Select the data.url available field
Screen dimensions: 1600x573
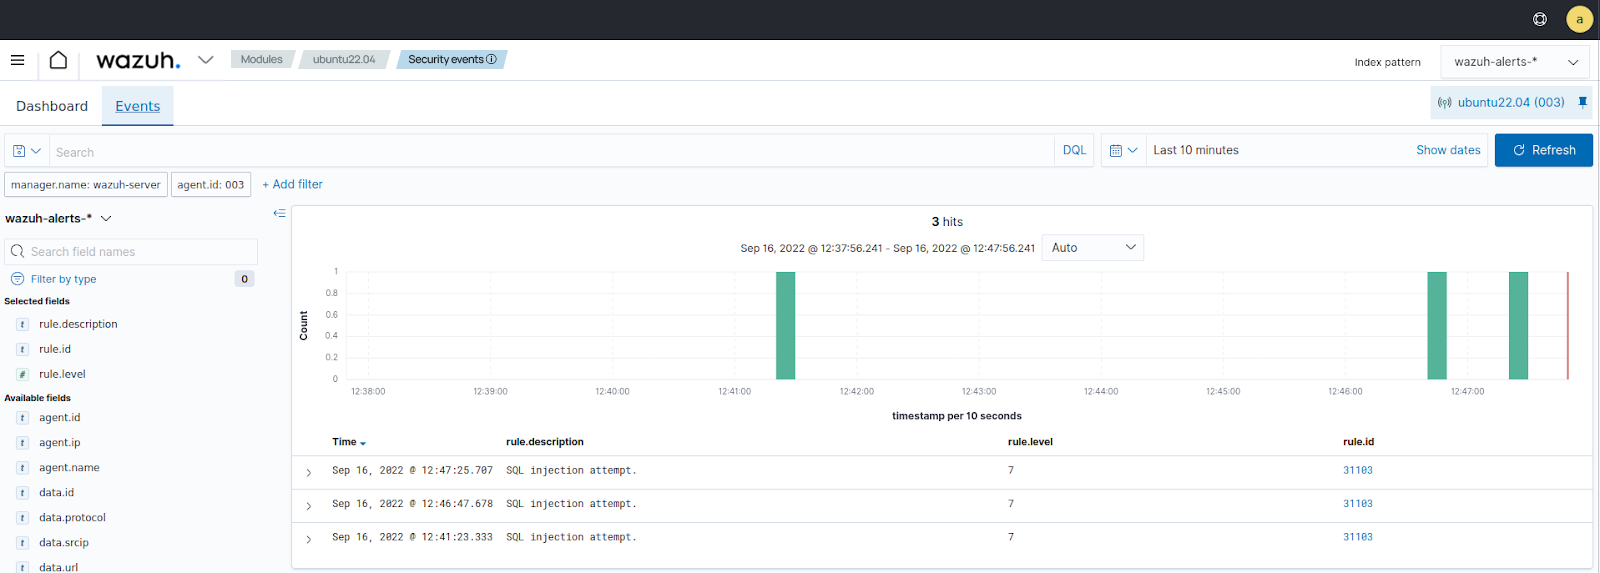coord(58,567)
